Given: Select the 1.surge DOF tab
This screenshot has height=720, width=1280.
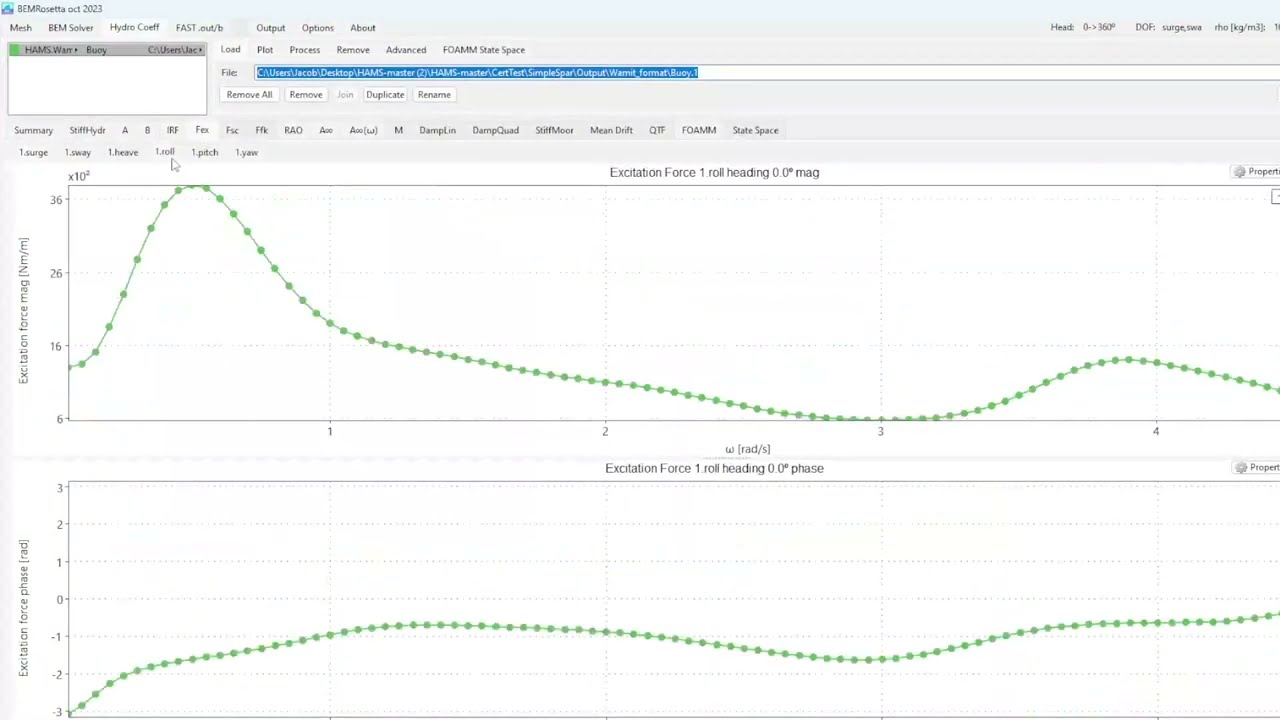Looking at the screenshot, I should coord(33,153).
